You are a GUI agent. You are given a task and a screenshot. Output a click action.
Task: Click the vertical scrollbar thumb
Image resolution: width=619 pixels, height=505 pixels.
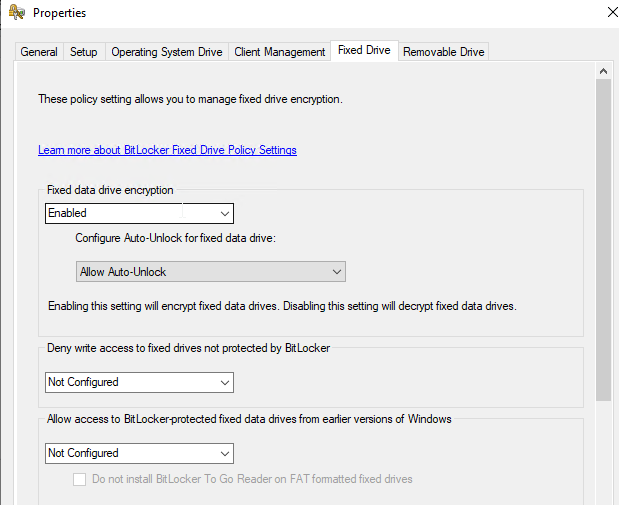(603, 240)
